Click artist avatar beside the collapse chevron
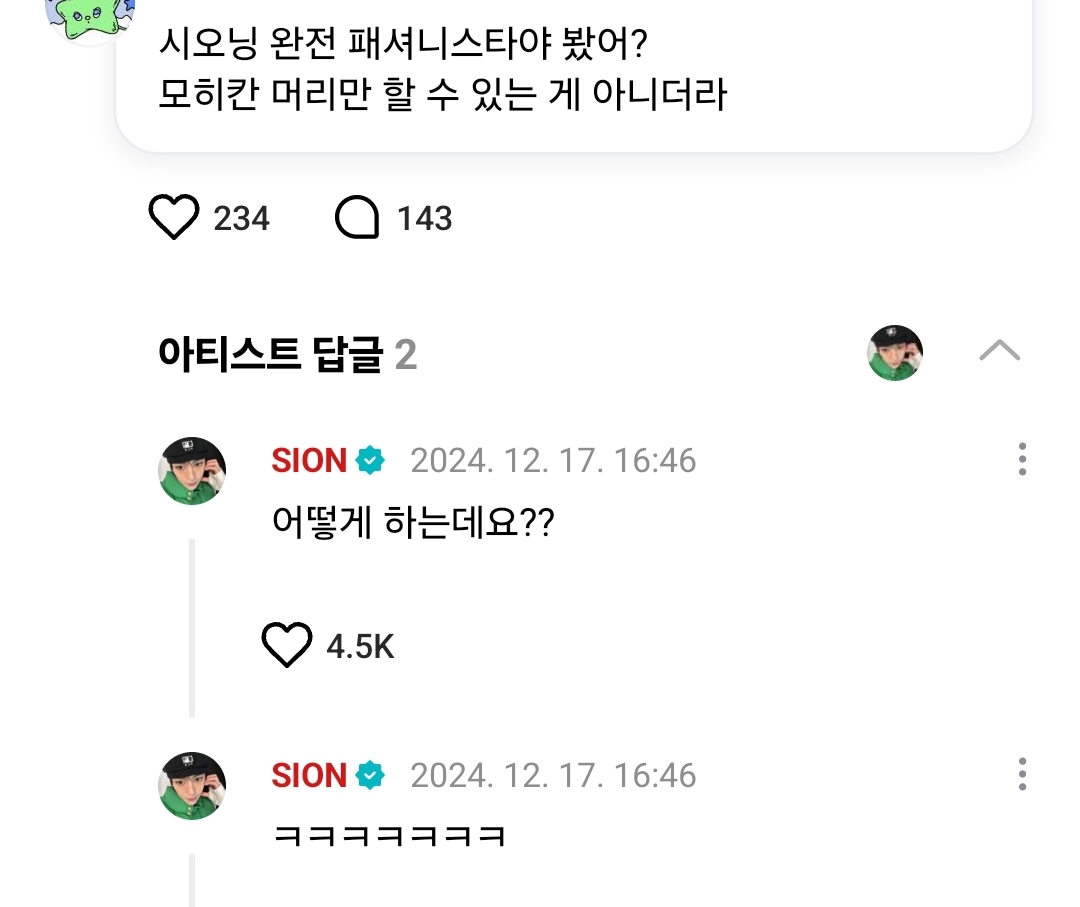Viewport: 1080px width, 907px height. coord(894,353)
